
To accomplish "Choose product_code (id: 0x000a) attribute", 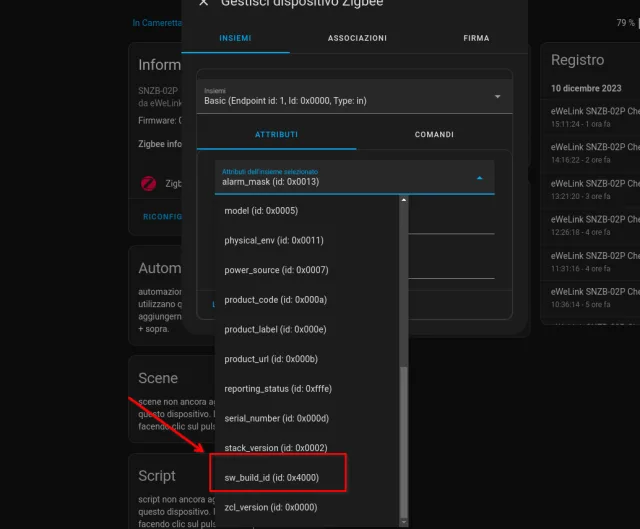I will tap(307, 300).
